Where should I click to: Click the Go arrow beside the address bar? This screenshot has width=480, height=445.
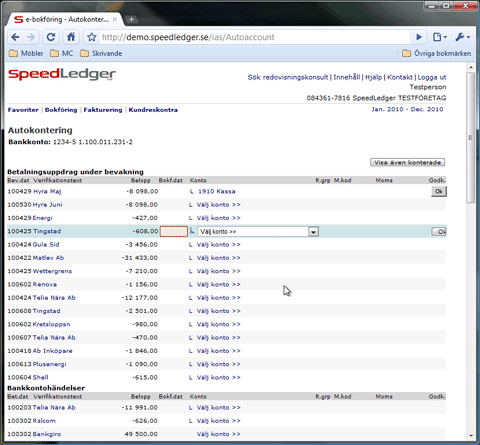tap(419, 37)
